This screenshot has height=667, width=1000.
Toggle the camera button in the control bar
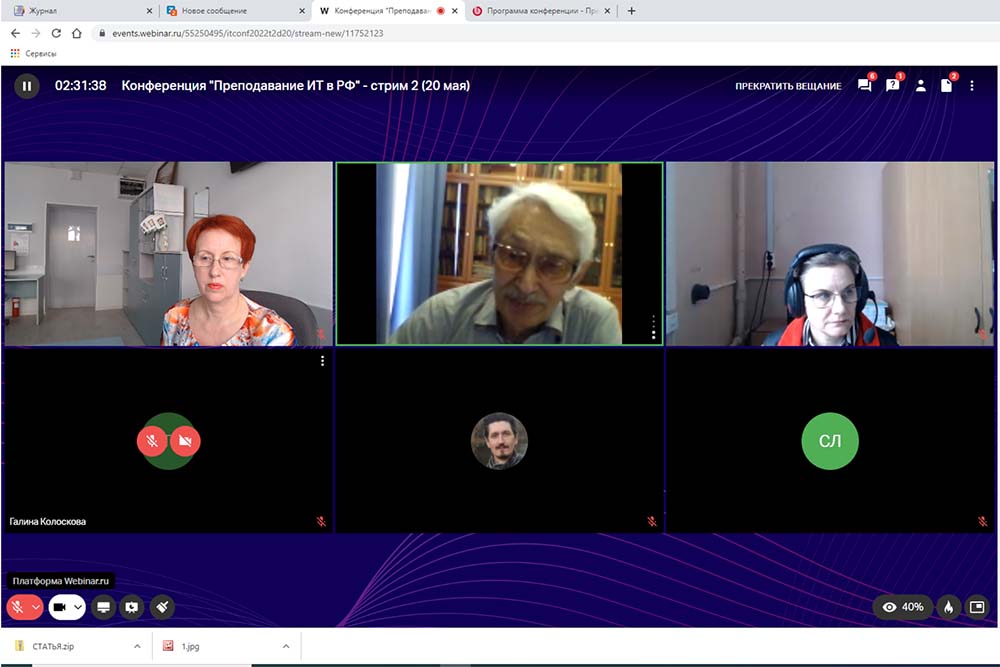[x=59, y=607]
